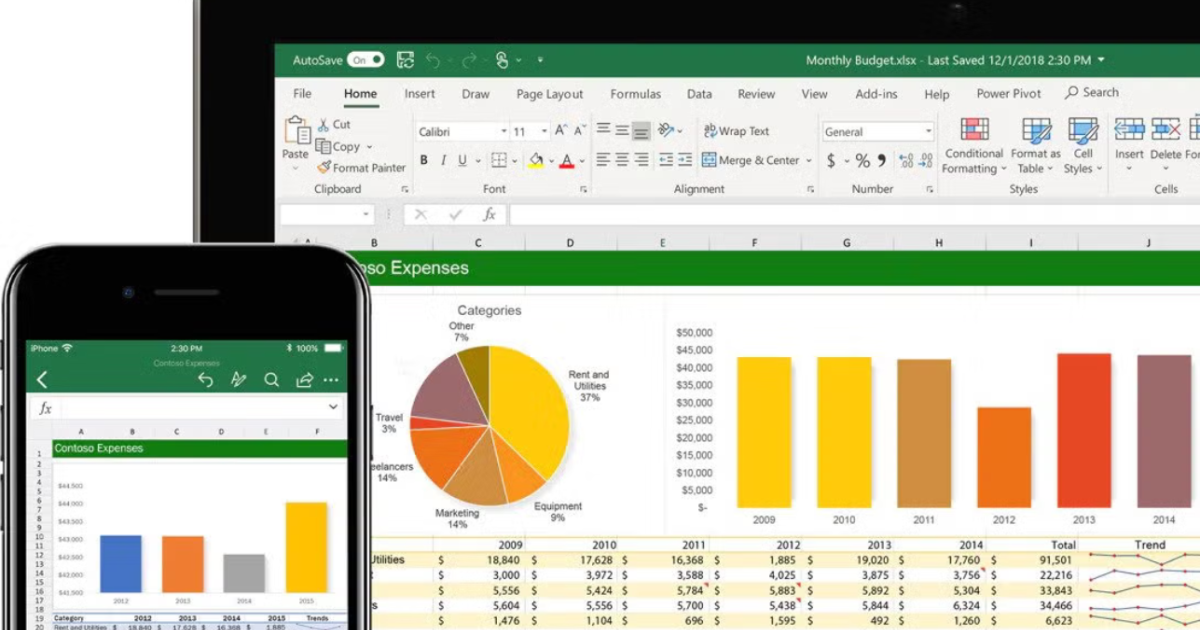Click Format Painter brush
Image resolution: width=1200 pixels, height=630 pixels.
pos(324,168)
